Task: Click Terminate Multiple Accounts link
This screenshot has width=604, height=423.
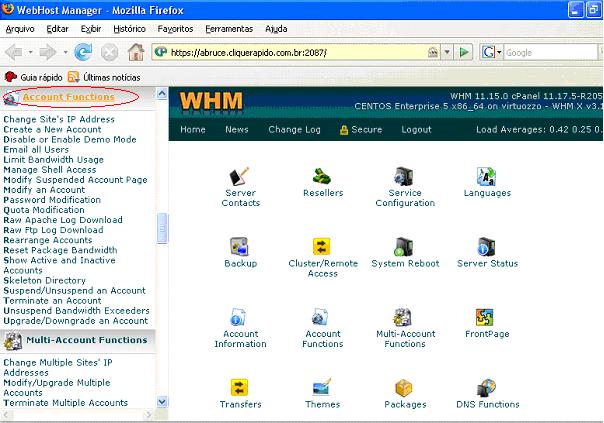Action: click(65, 403)
